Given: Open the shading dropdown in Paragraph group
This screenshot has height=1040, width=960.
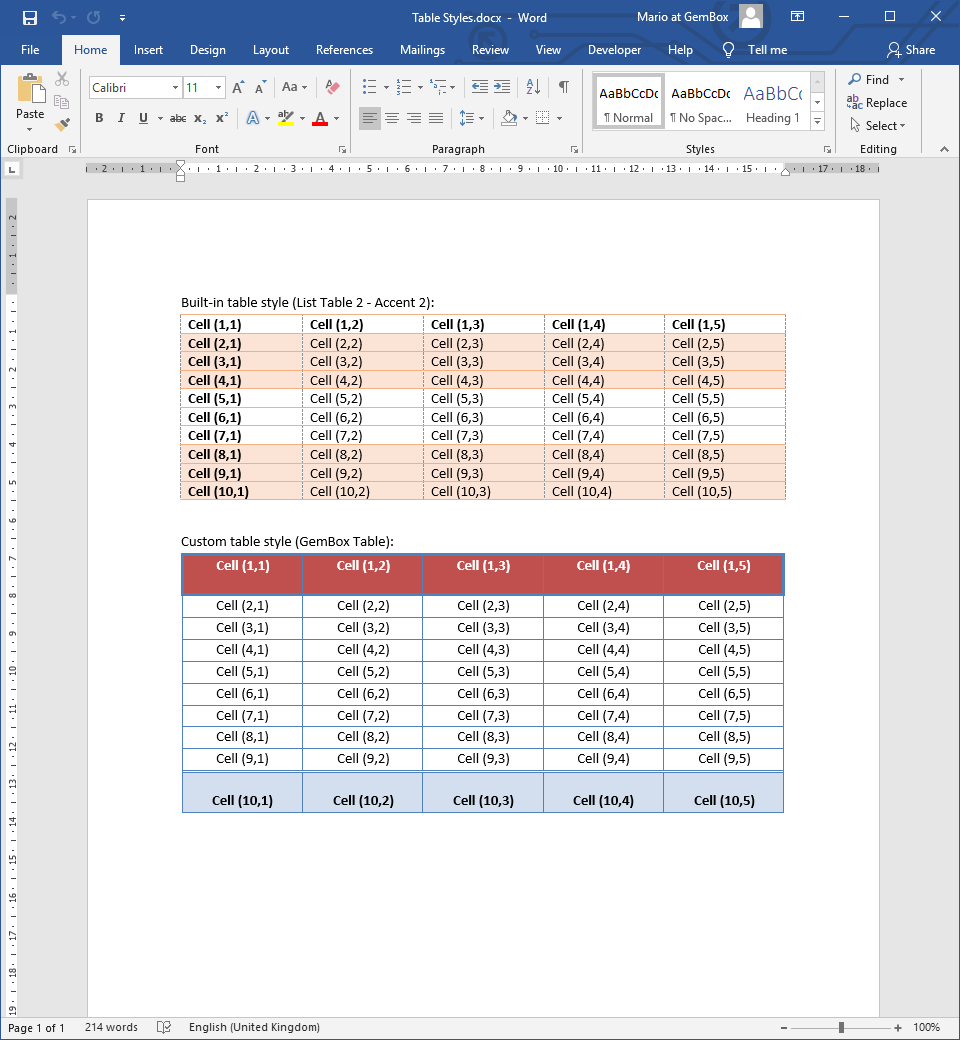Looking at the screenshot, I should point(513,118).
